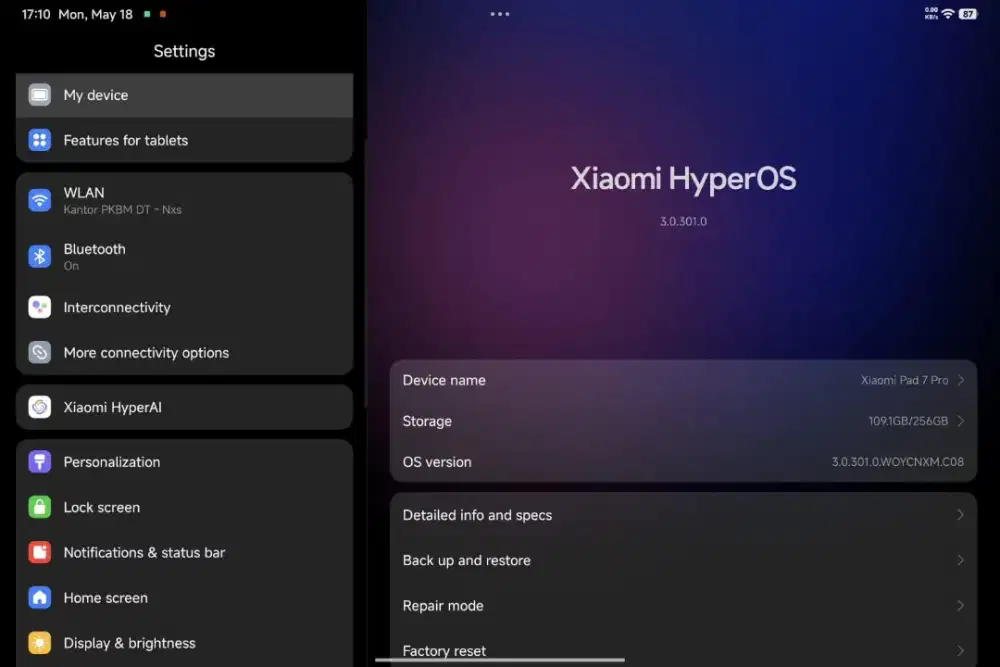Tap the Bluetooth On status text
Image resolution: width=1000 pixels, height=667 pixels.
[71, 266]
